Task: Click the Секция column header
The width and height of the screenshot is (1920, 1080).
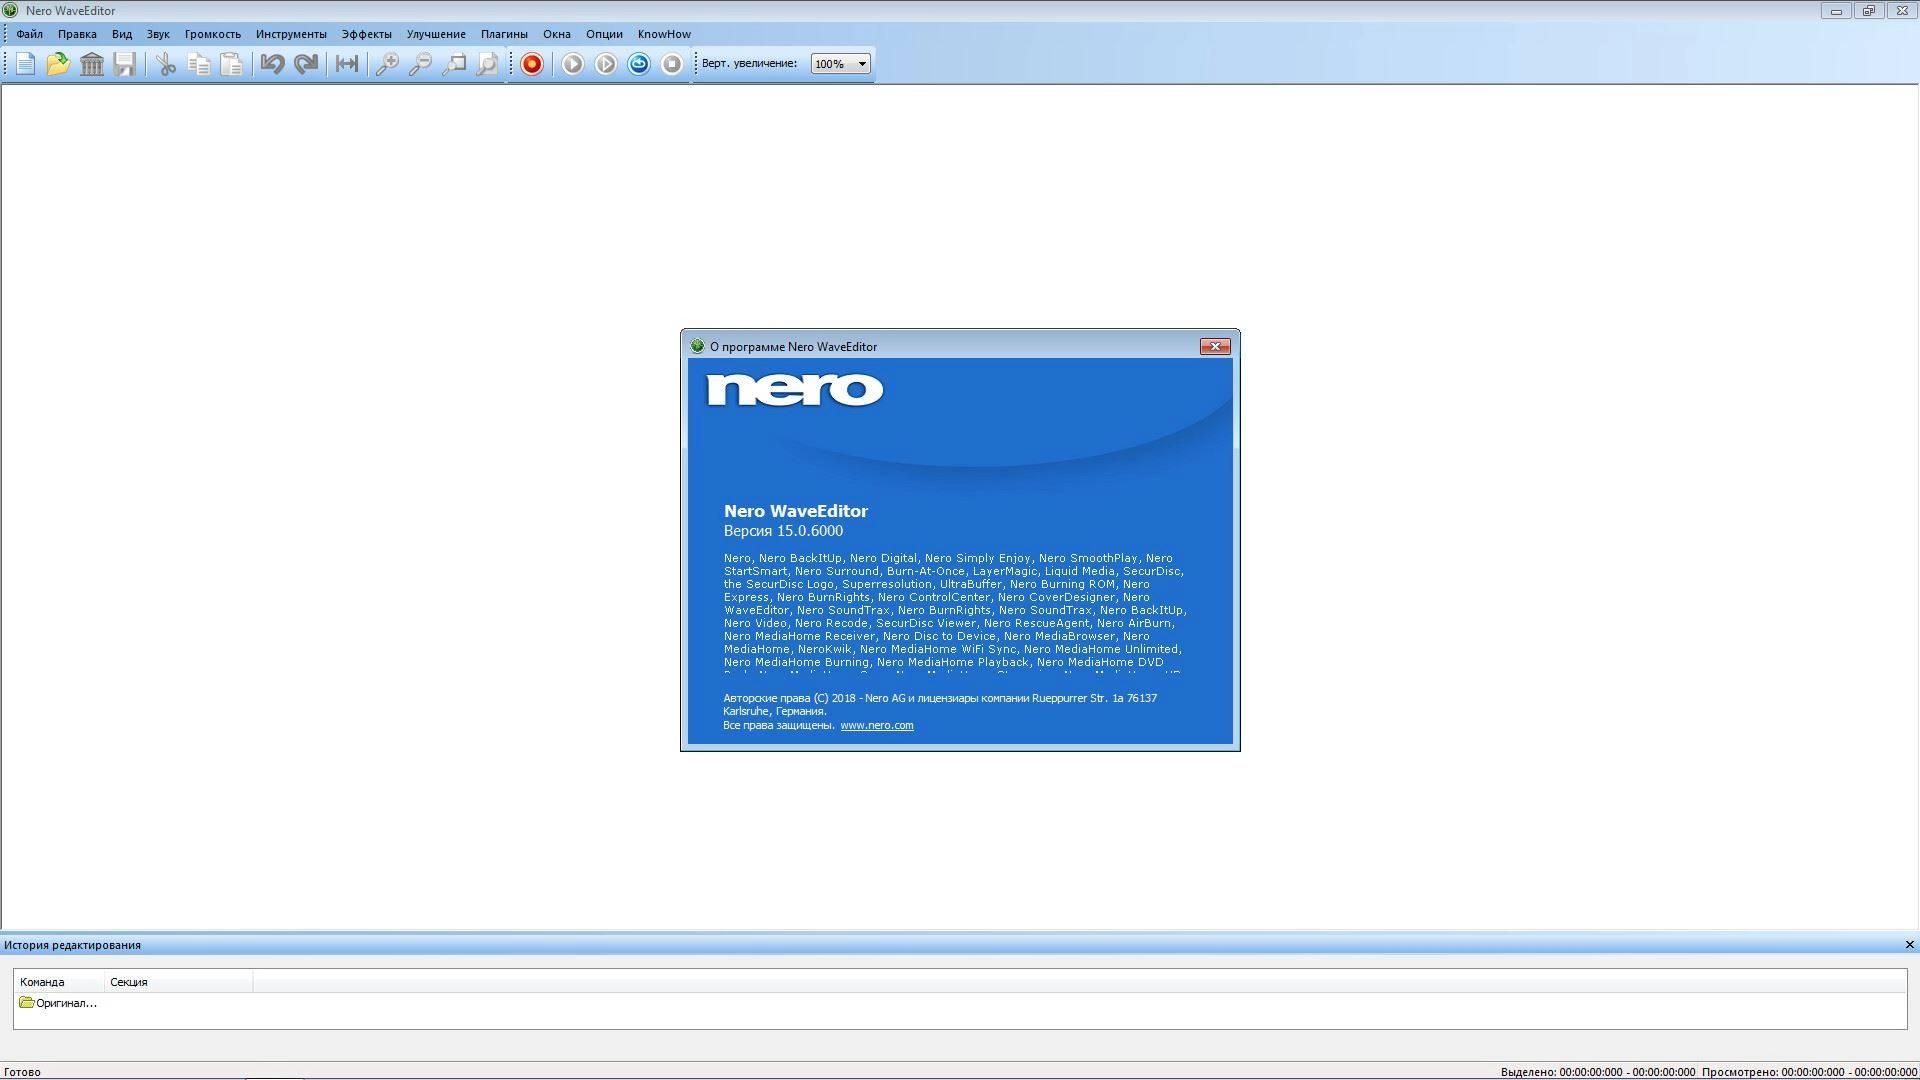Action: [x=178, y=982]
